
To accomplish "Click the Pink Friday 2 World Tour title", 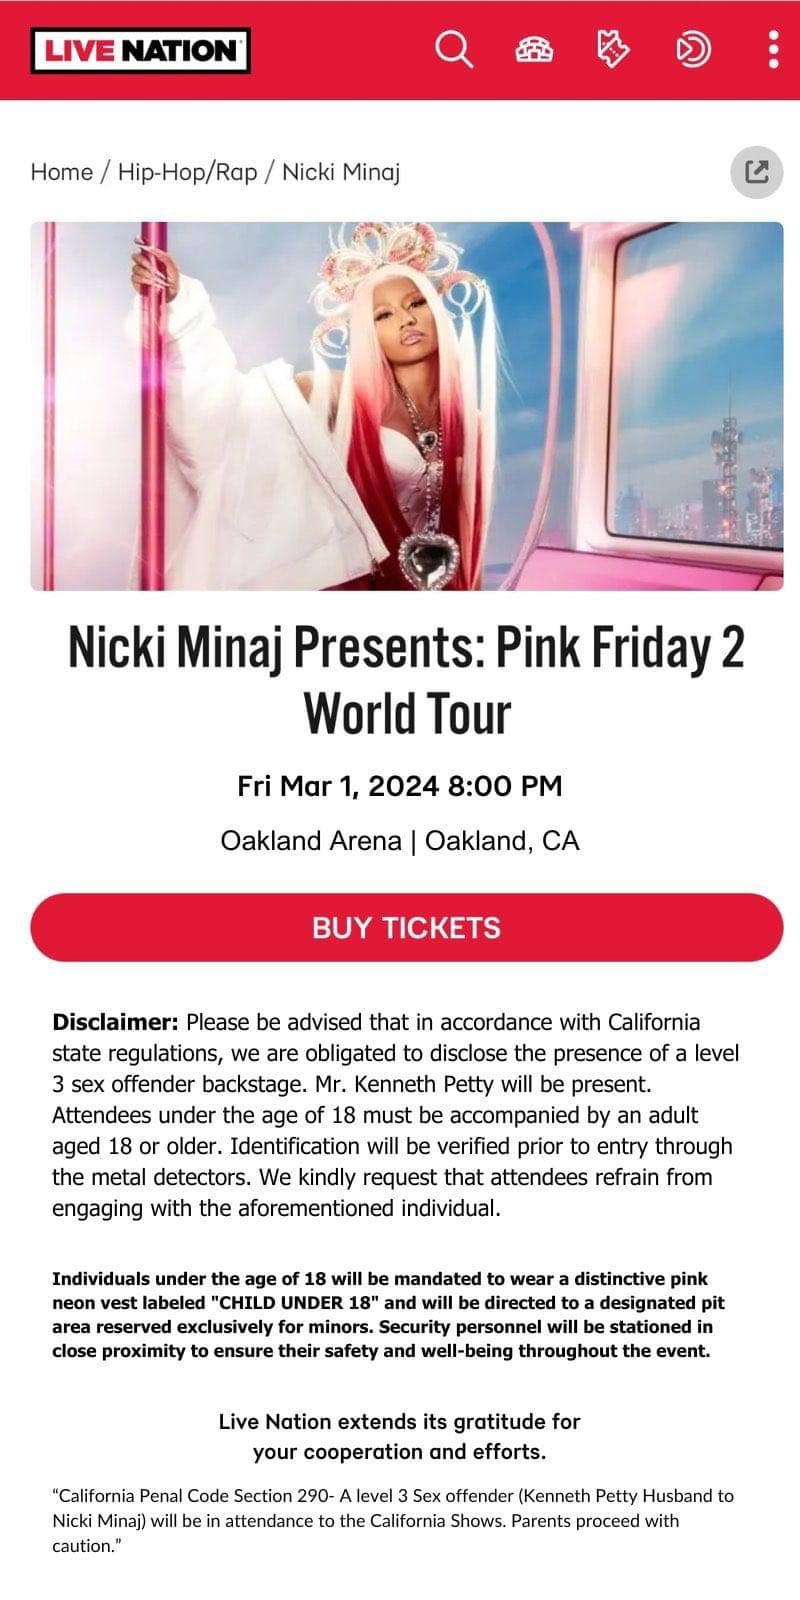I will click(406, 680).
